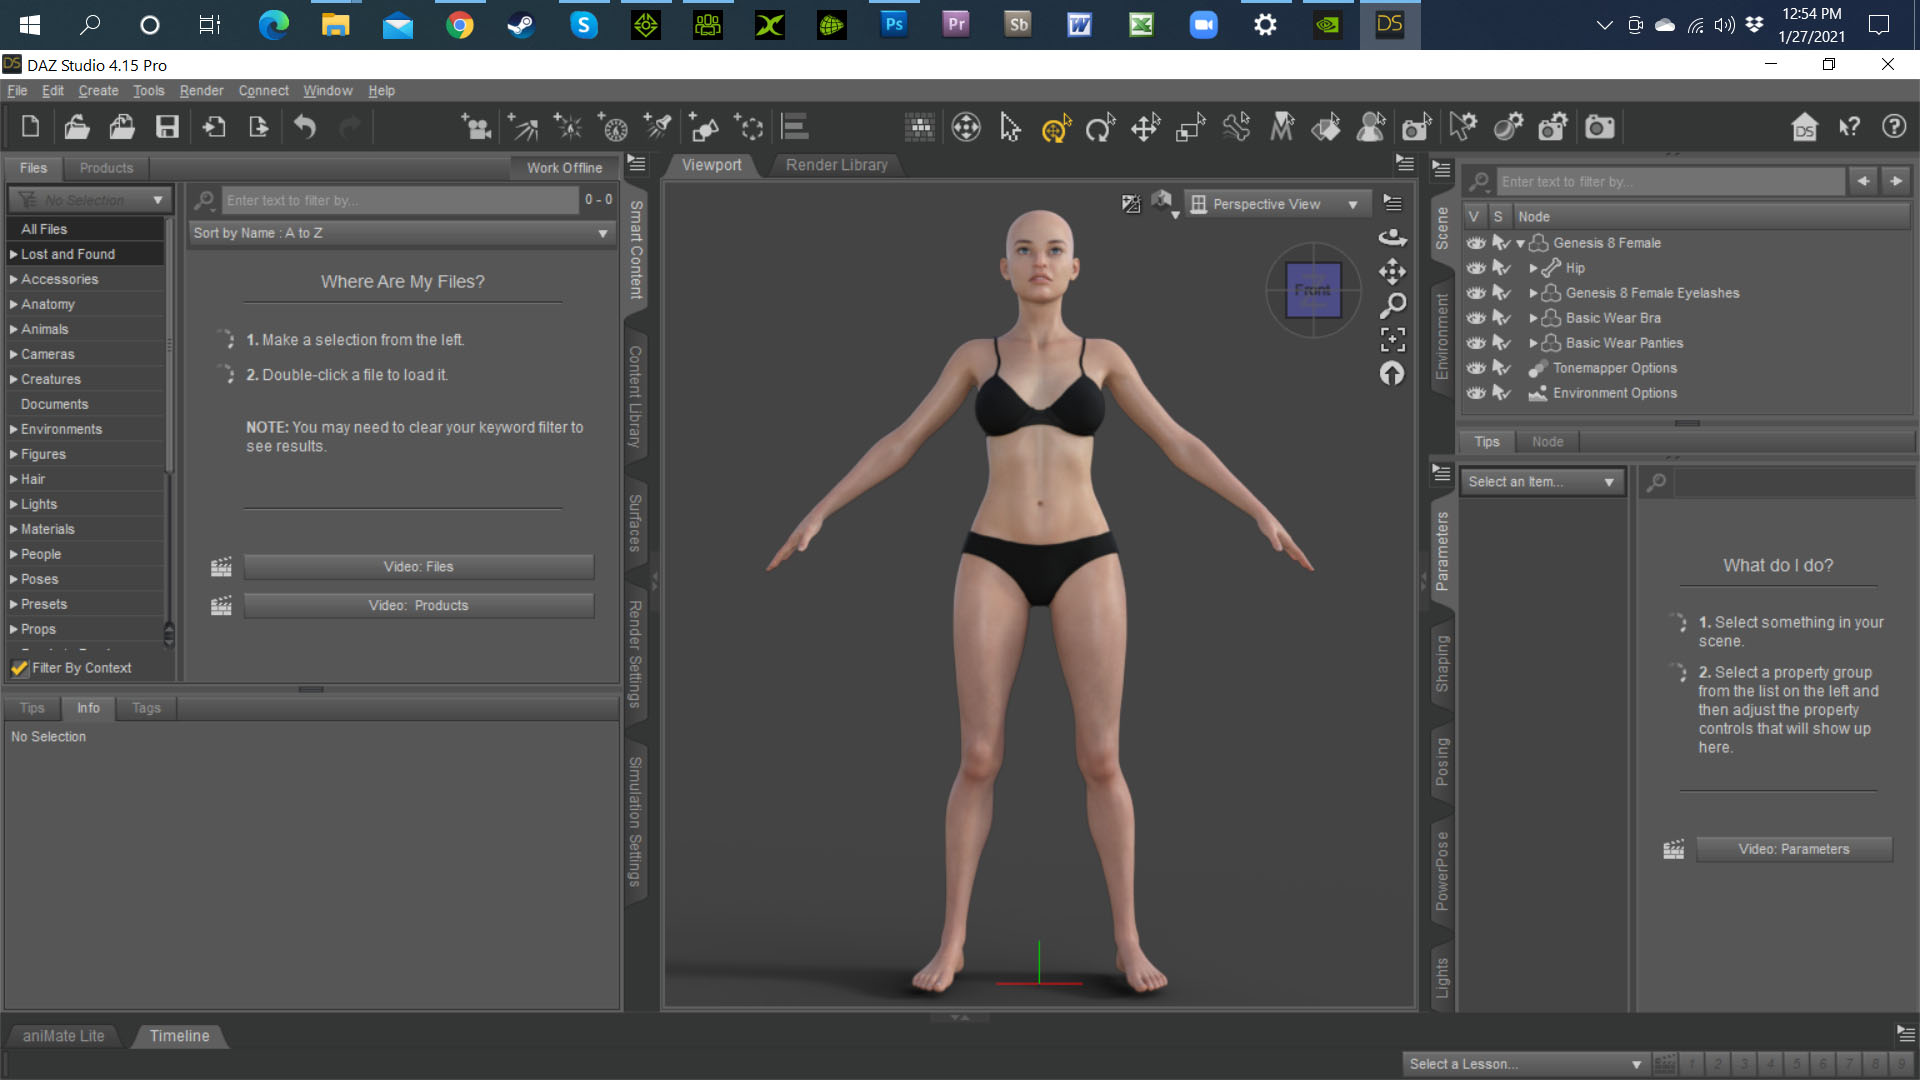Click the Video: Parameters button

pyautogui.click(x=1794, y=849)
